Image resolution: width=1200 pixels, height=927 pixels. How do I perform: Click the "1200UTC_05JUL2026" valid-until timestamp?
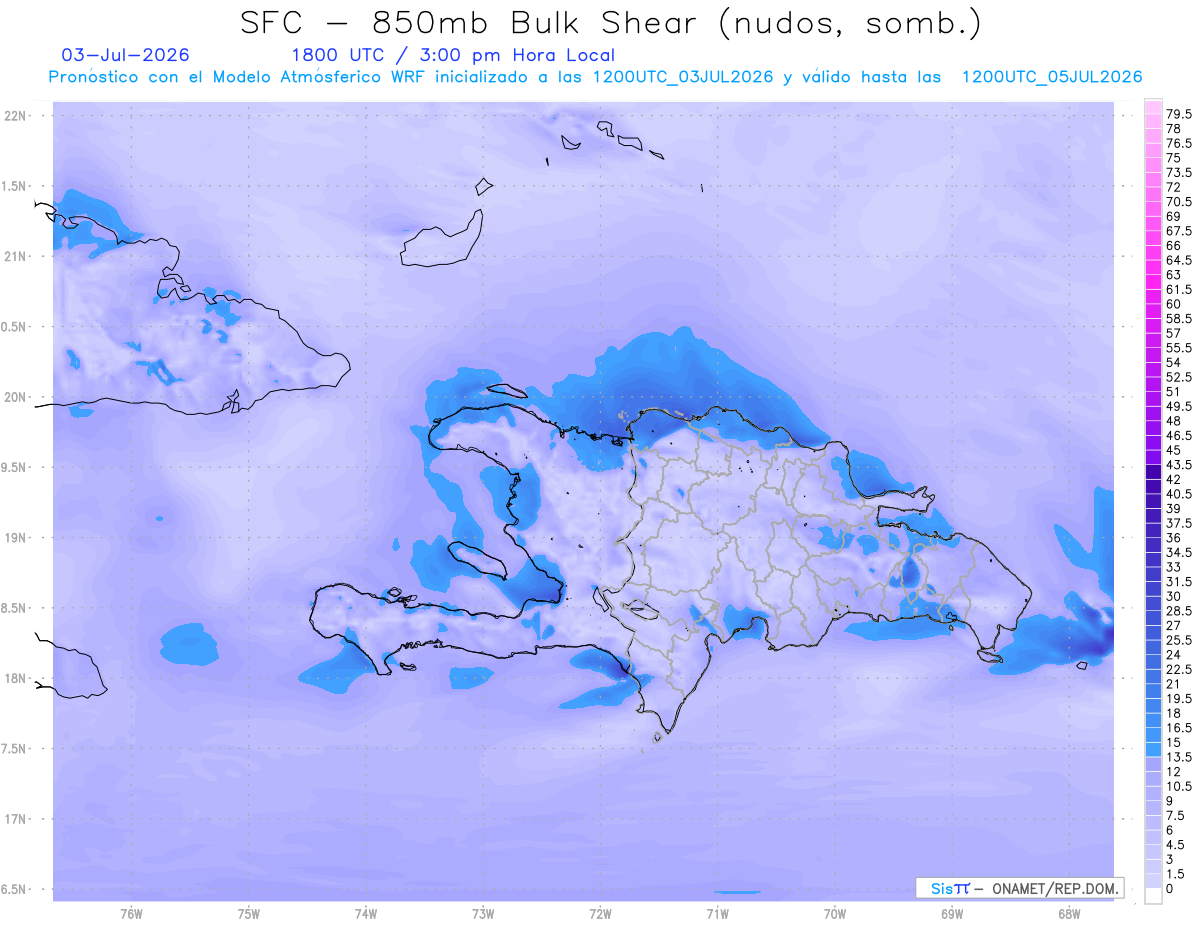(x=1052, y=77)
